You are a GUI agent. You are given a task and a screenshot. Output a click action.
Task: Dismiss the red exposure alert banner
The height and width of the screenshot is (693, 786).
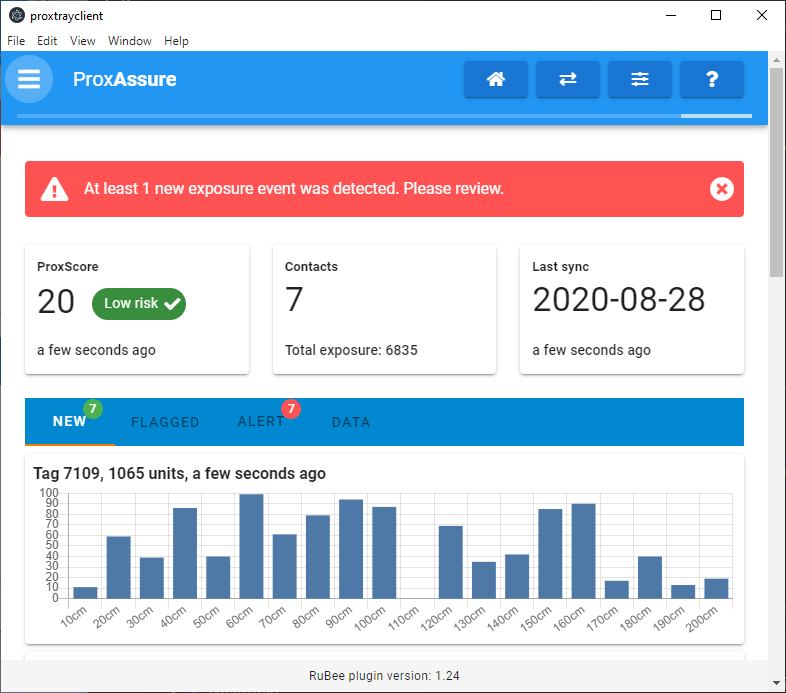[721, 189]
